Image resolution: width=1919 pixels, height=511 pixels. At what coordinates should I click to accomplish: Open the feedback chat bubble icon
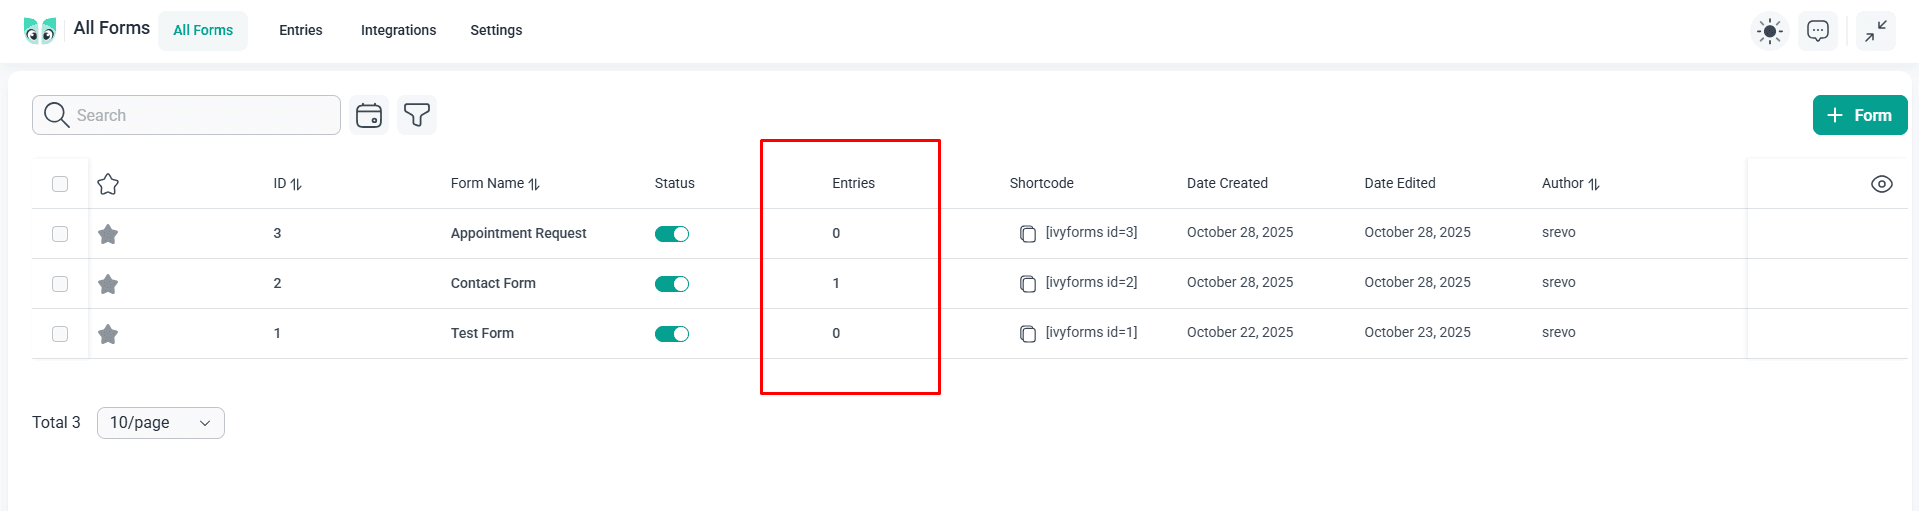(1818, 31)
